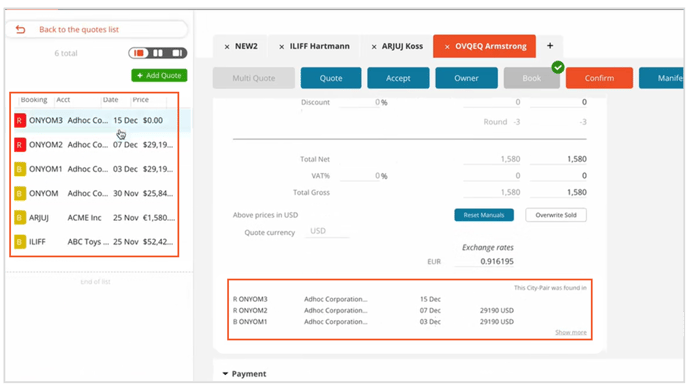Click red R status badge of ONYOM2
The image size is (688, 390).
pos(20,145)
